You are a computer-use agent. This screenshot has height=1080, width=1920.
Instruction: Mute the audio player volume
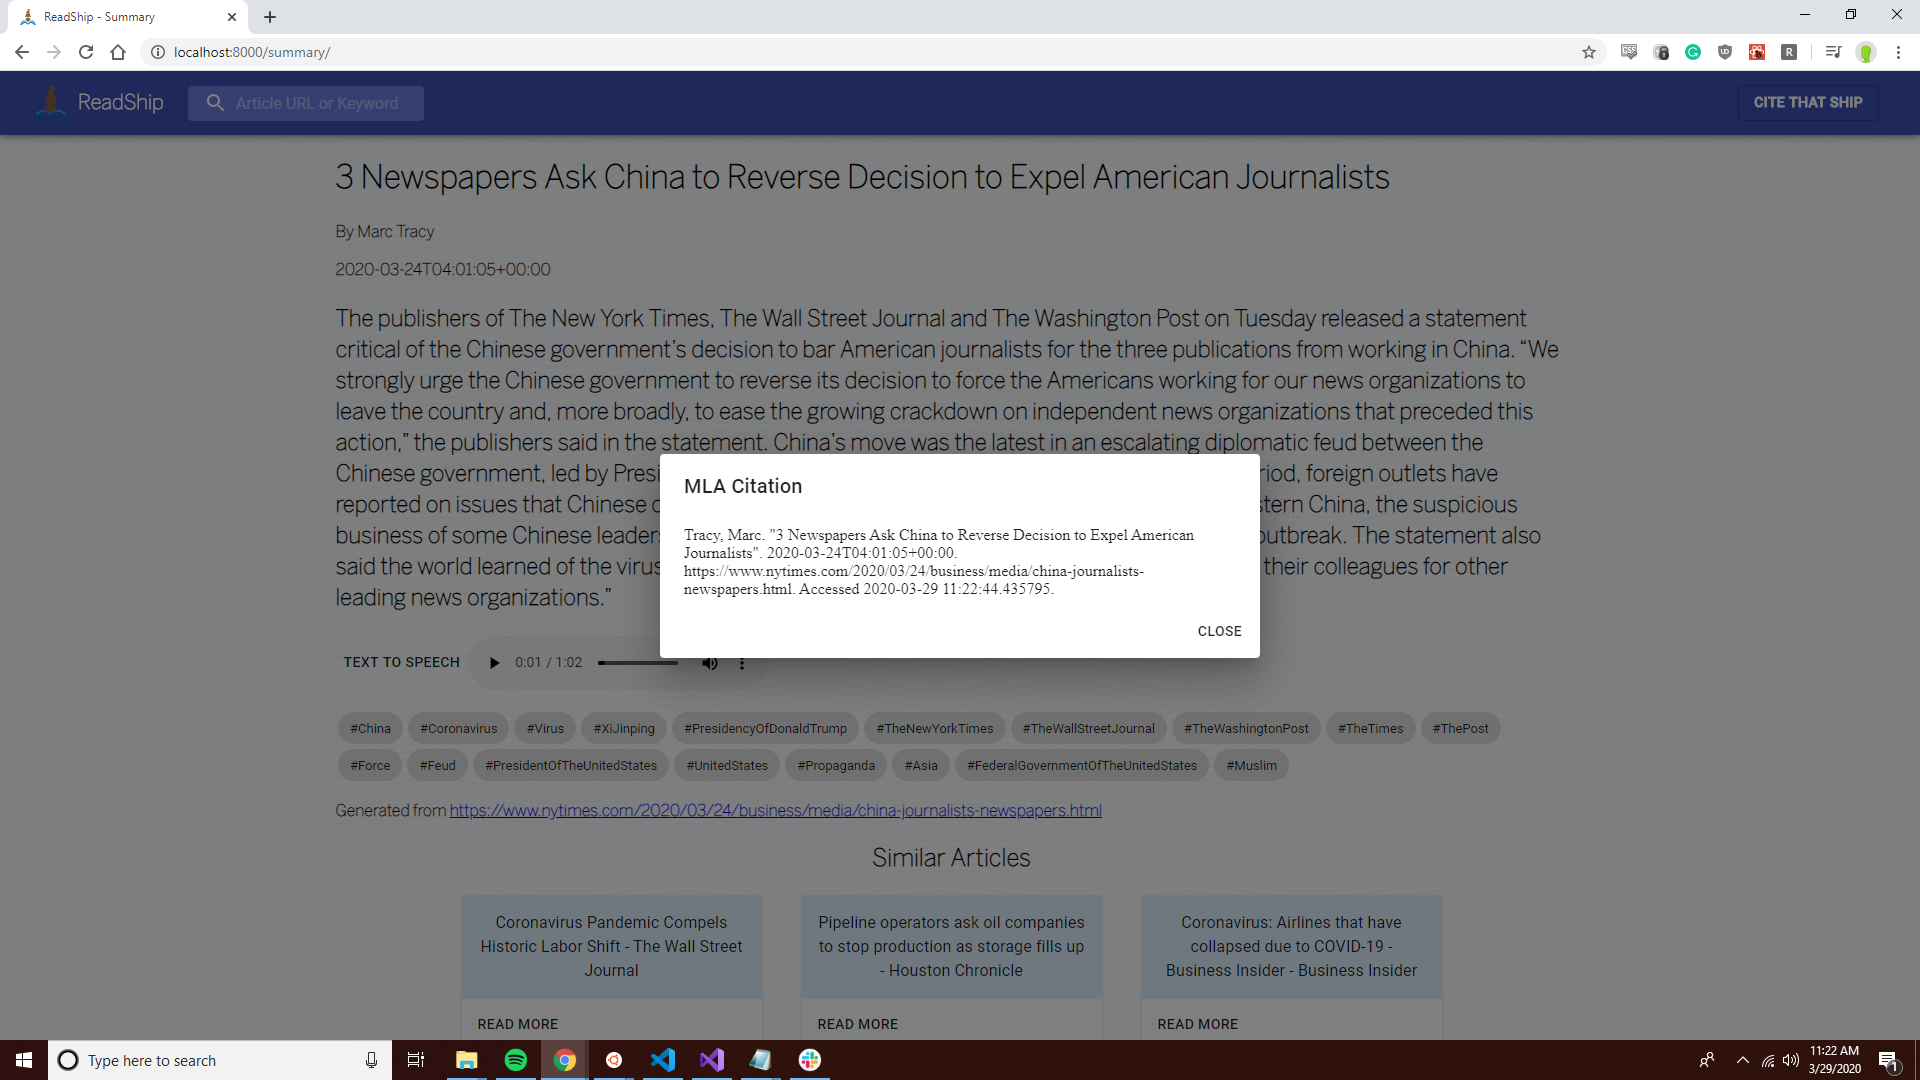point(709,663)
